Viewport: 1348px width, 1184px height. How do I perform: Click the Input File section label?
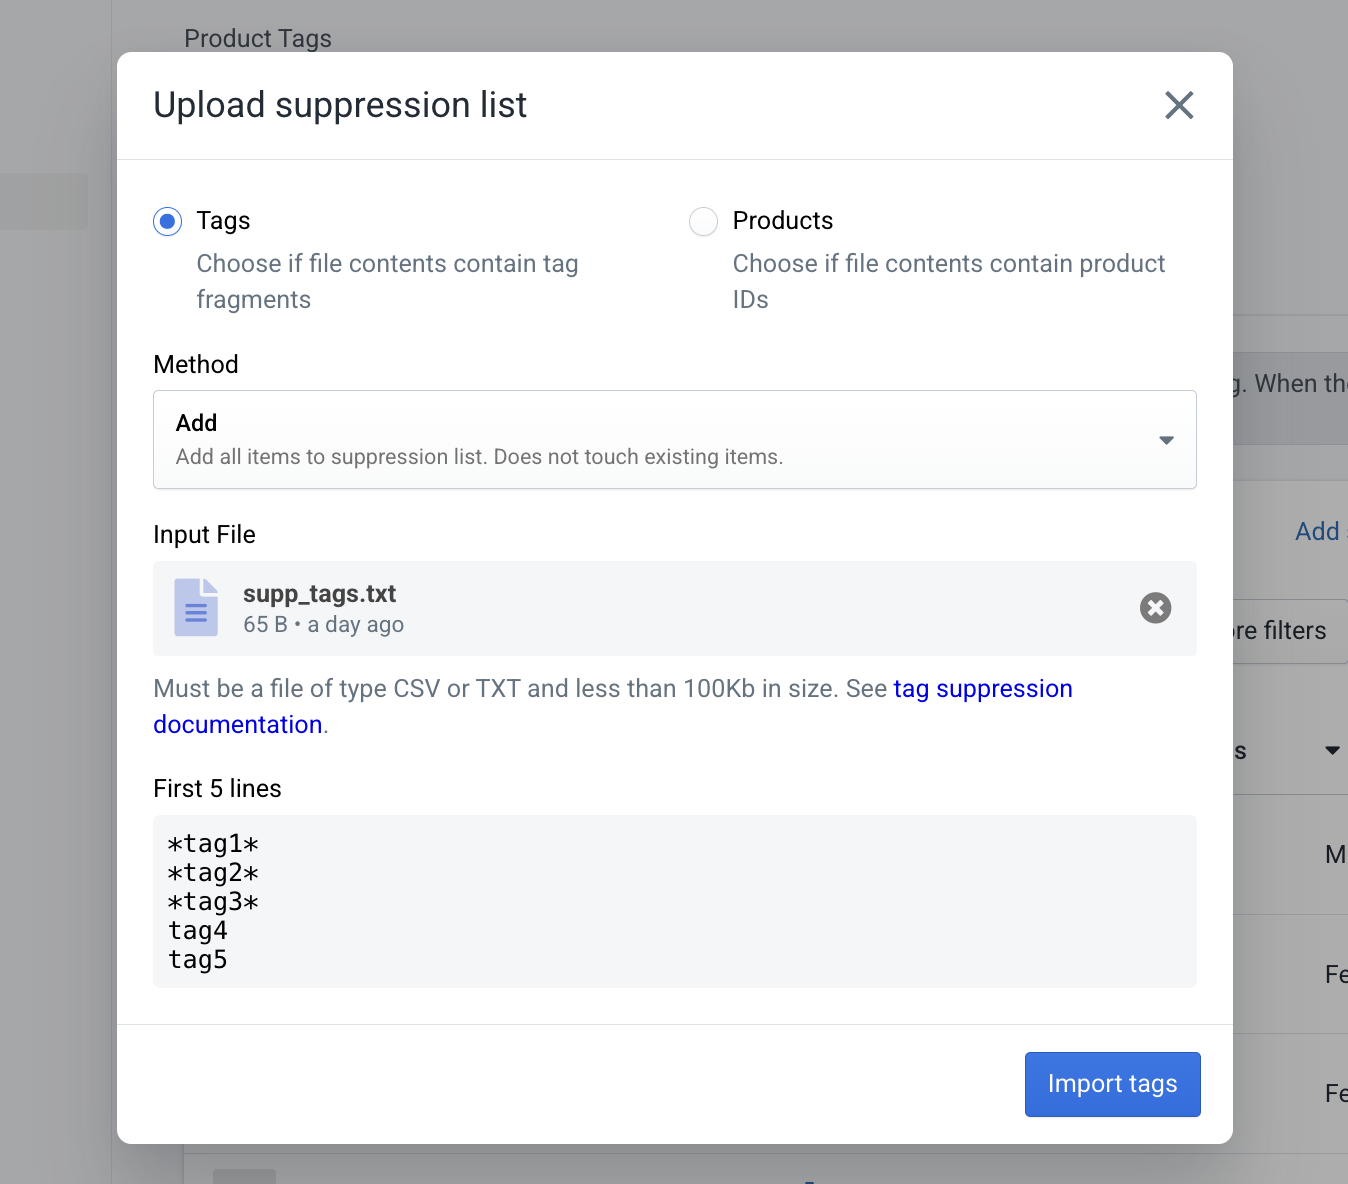[x=204, y=534]
